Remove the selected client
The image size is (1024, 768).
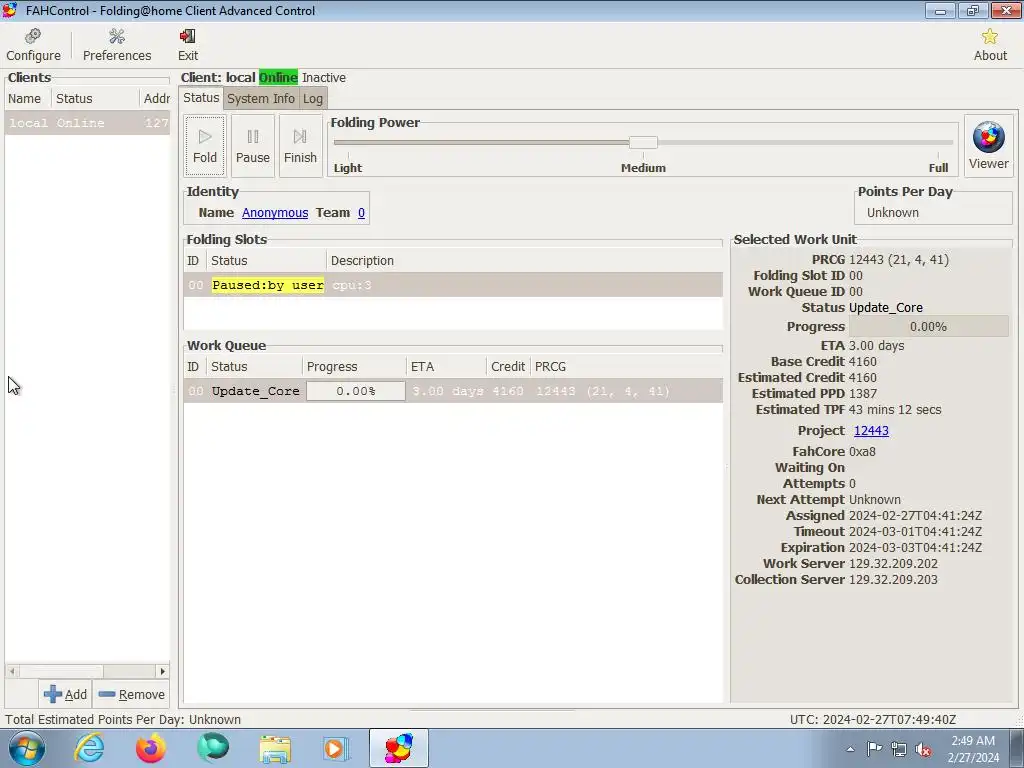pyautogui.click(x=131, y=694)
